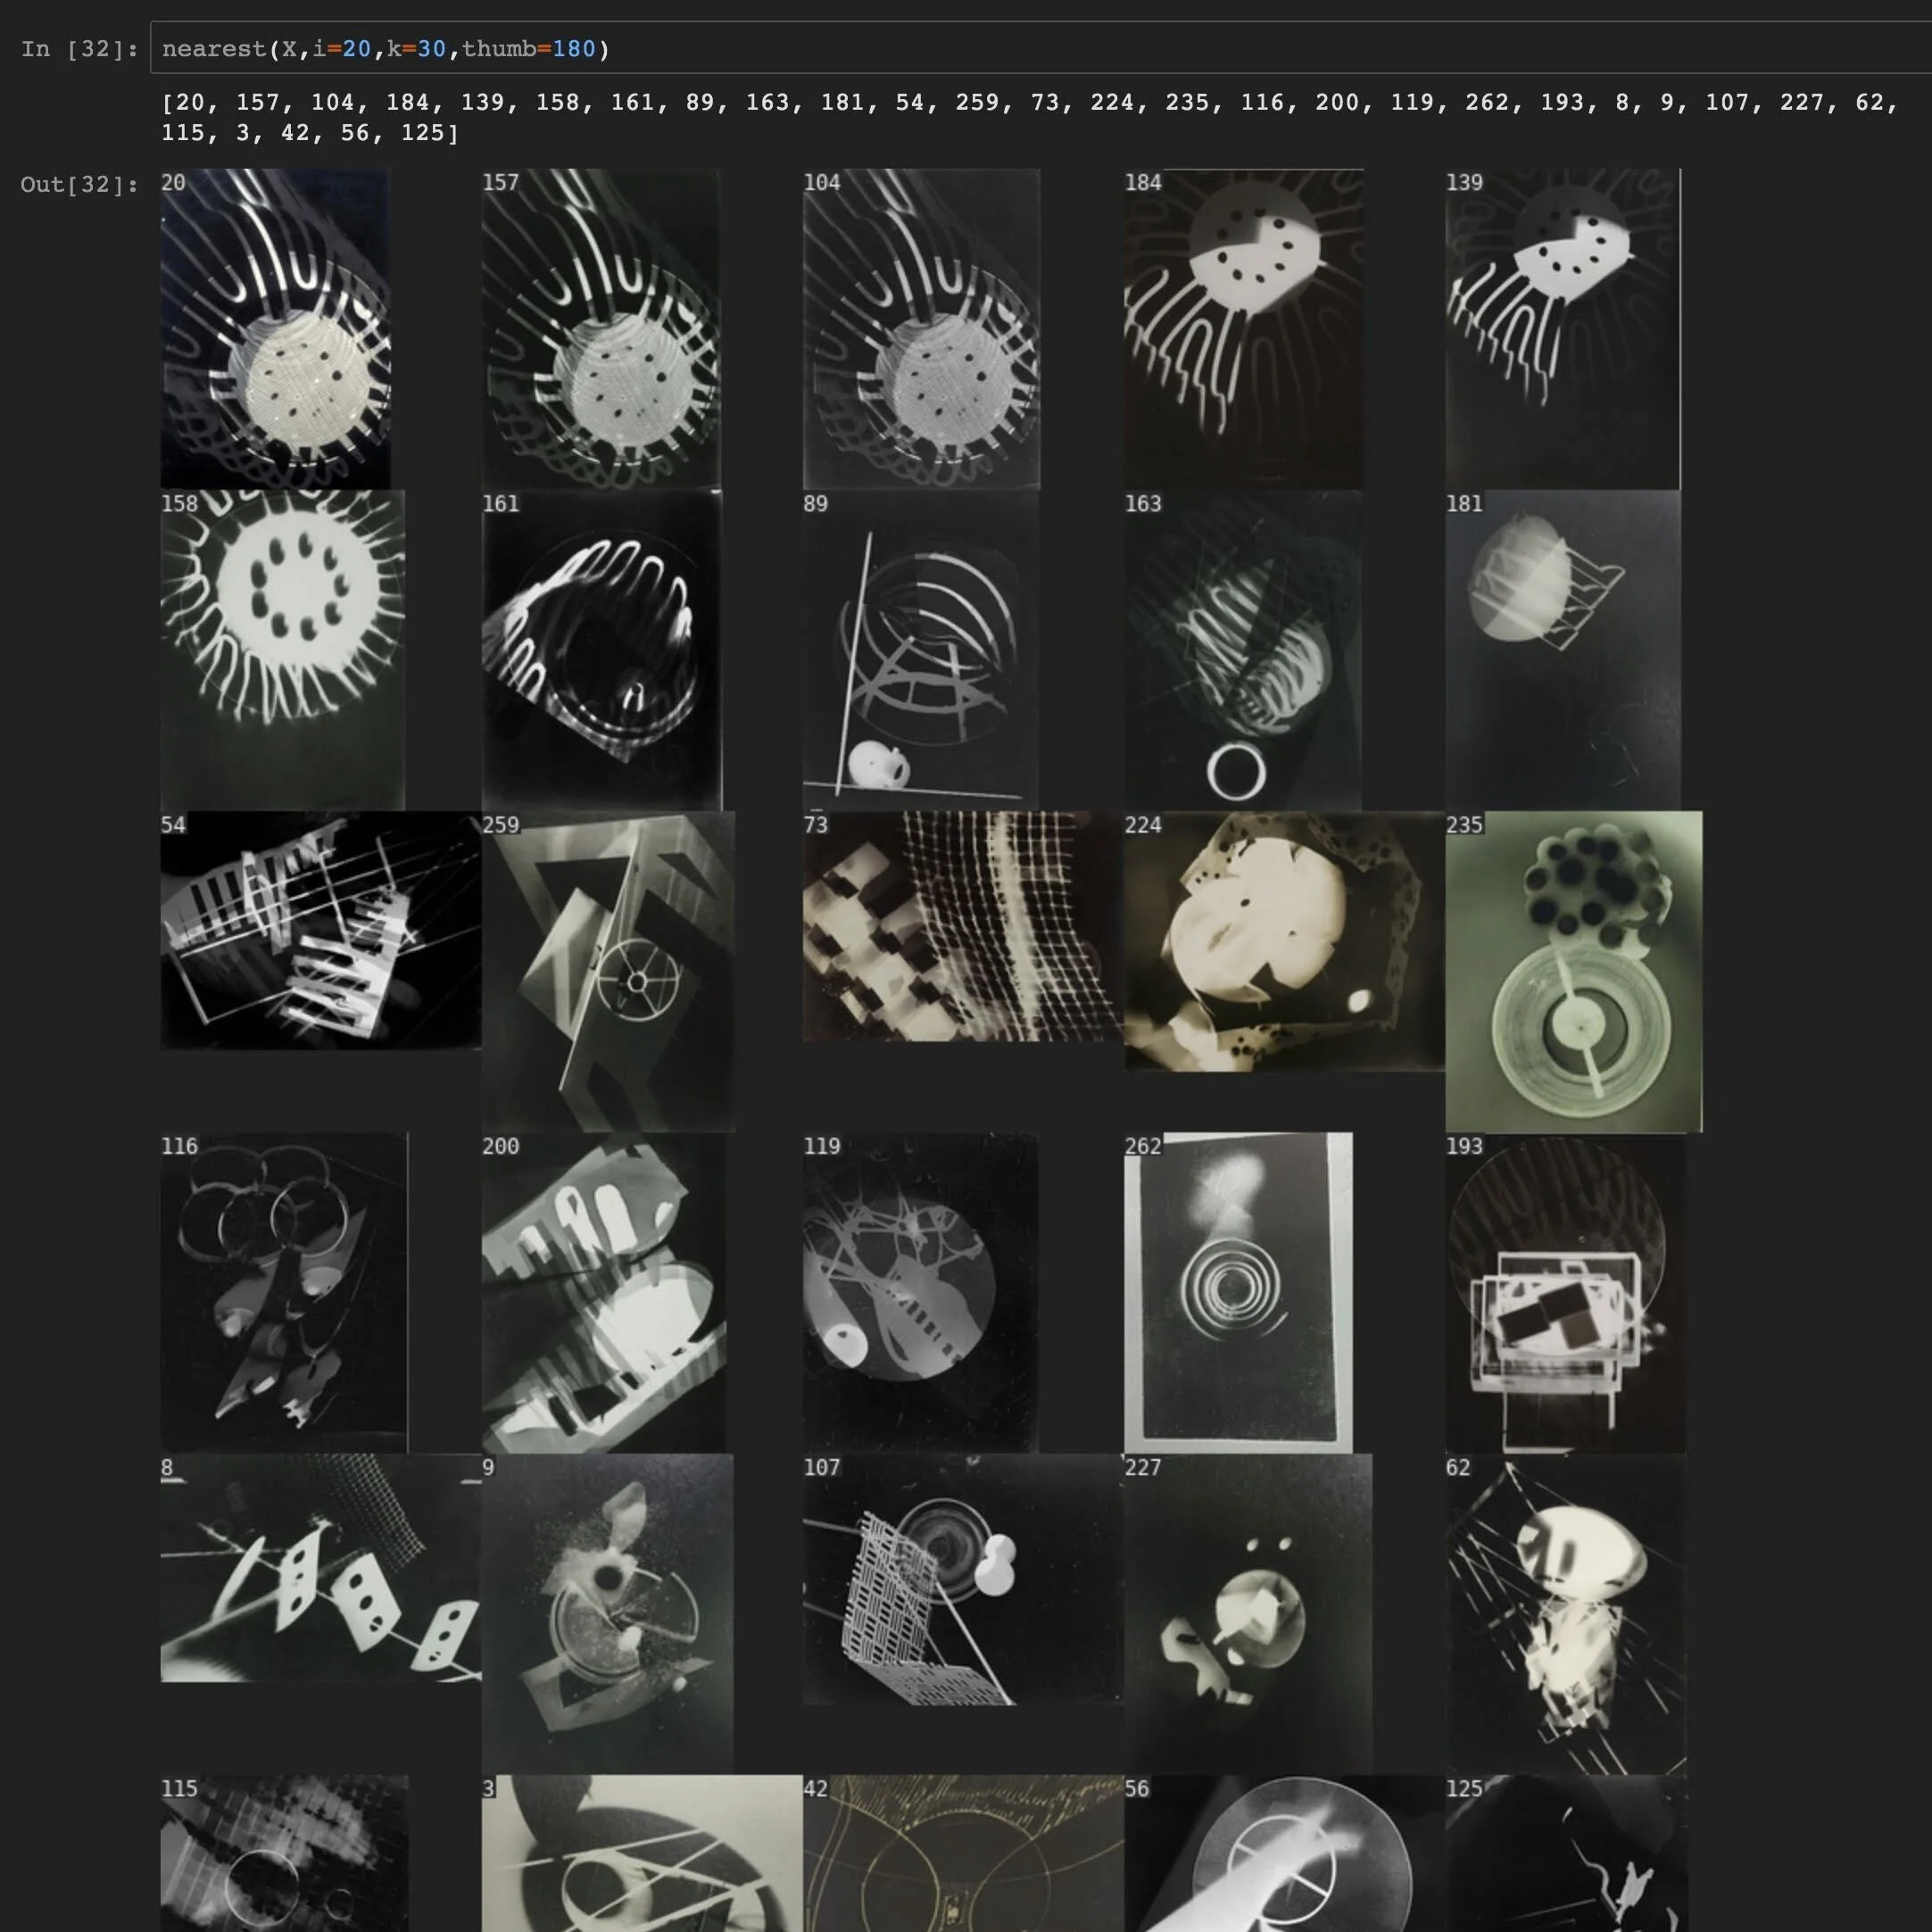Open thumbnail labeled 161
Screen dimensions: 1932x1932
tap(601, 650)
